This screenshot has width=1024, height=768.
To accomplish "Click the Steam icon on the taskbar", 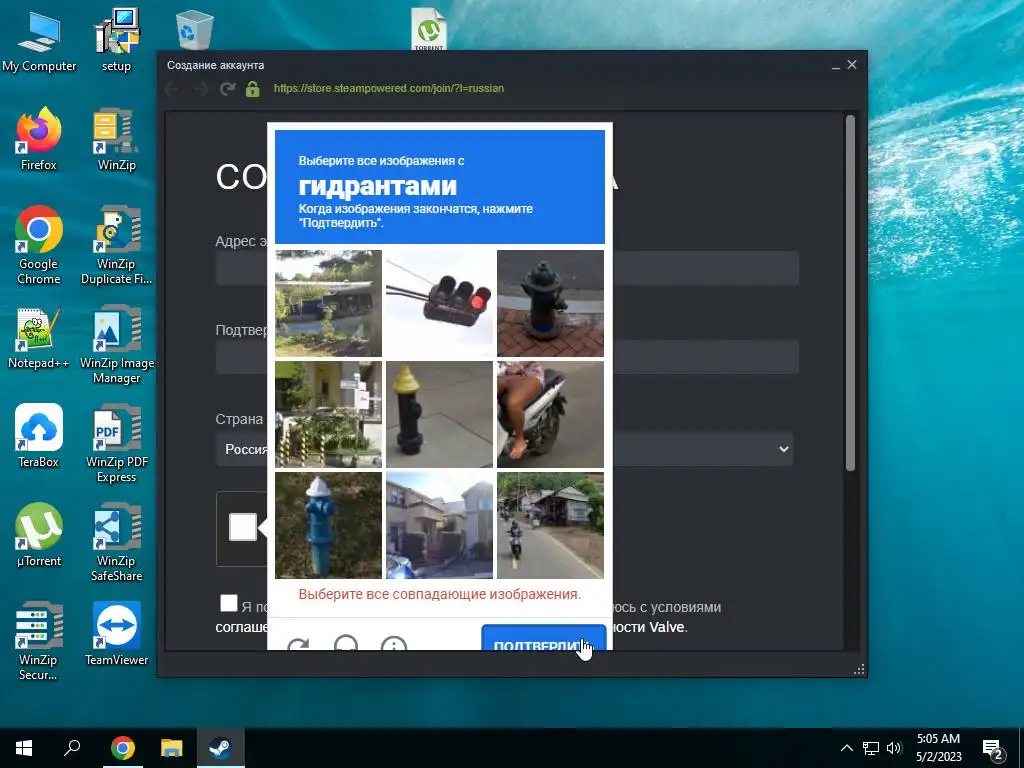I will [221, 748].
